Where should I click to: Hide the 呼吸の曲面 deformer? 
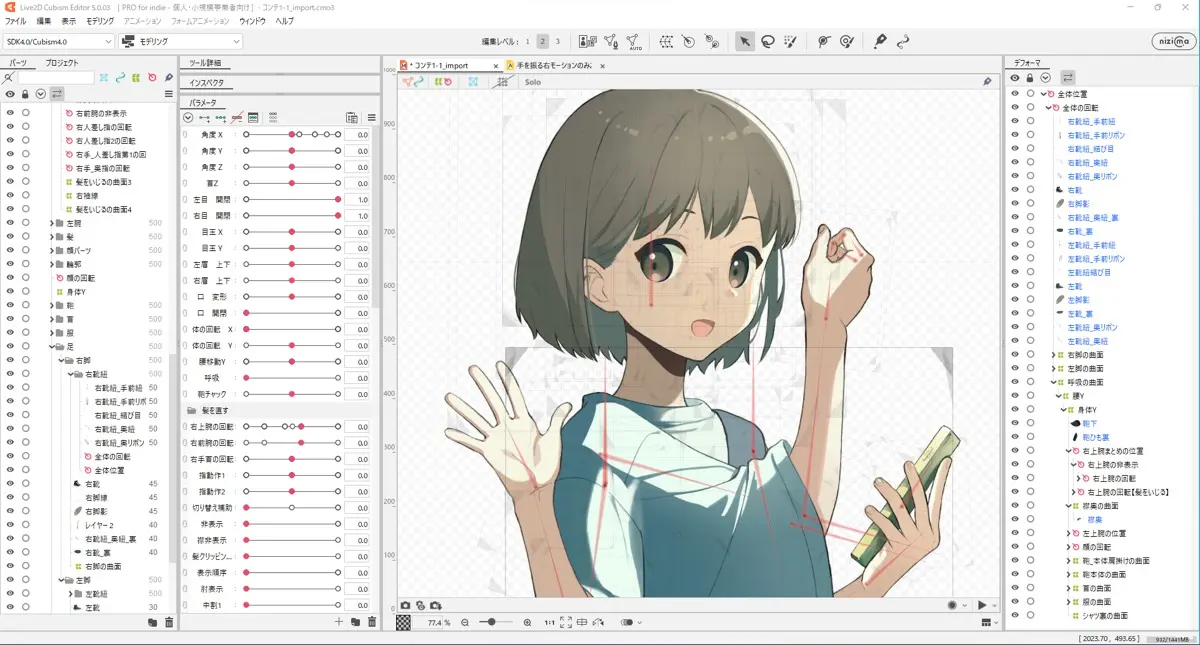tap(1015, 382)
